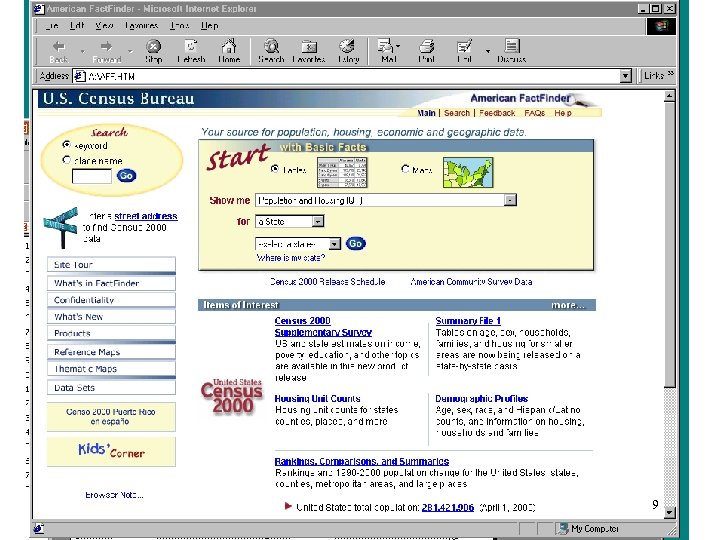Click the Main navigation tab

(426, 113)
